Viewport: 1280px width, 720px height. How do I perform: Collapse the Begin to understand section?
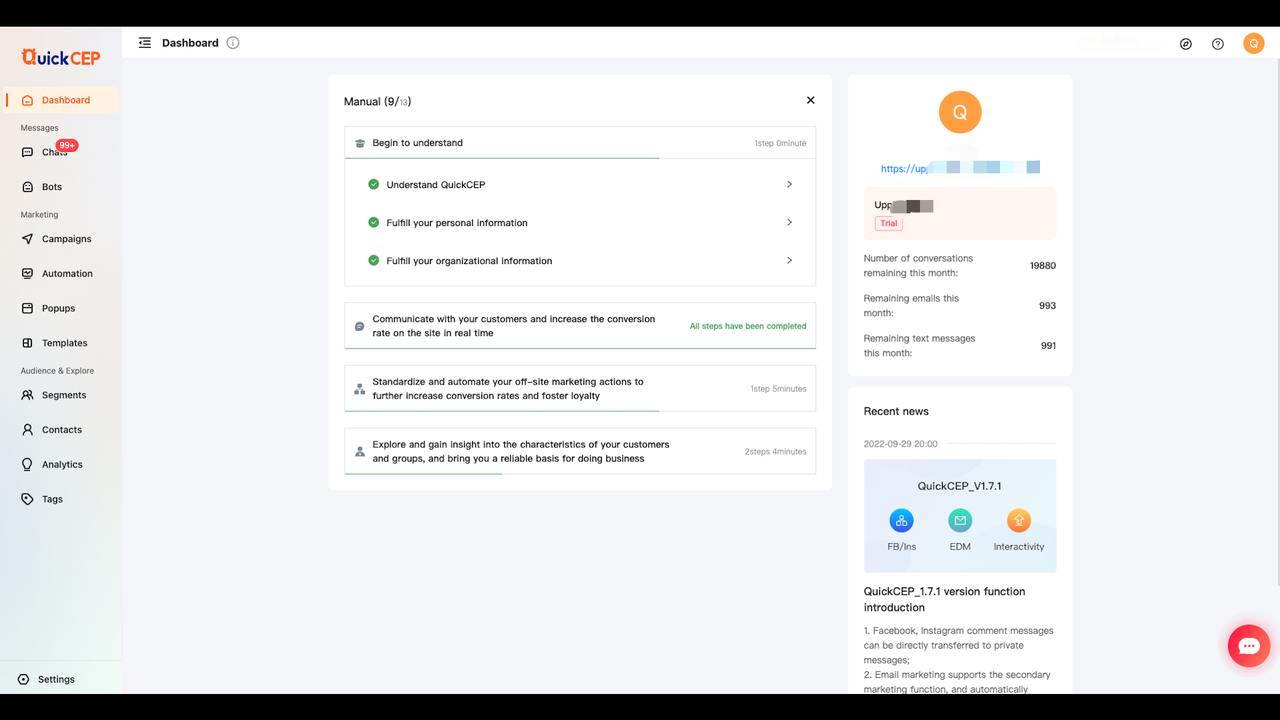click(x=580, y=143)
